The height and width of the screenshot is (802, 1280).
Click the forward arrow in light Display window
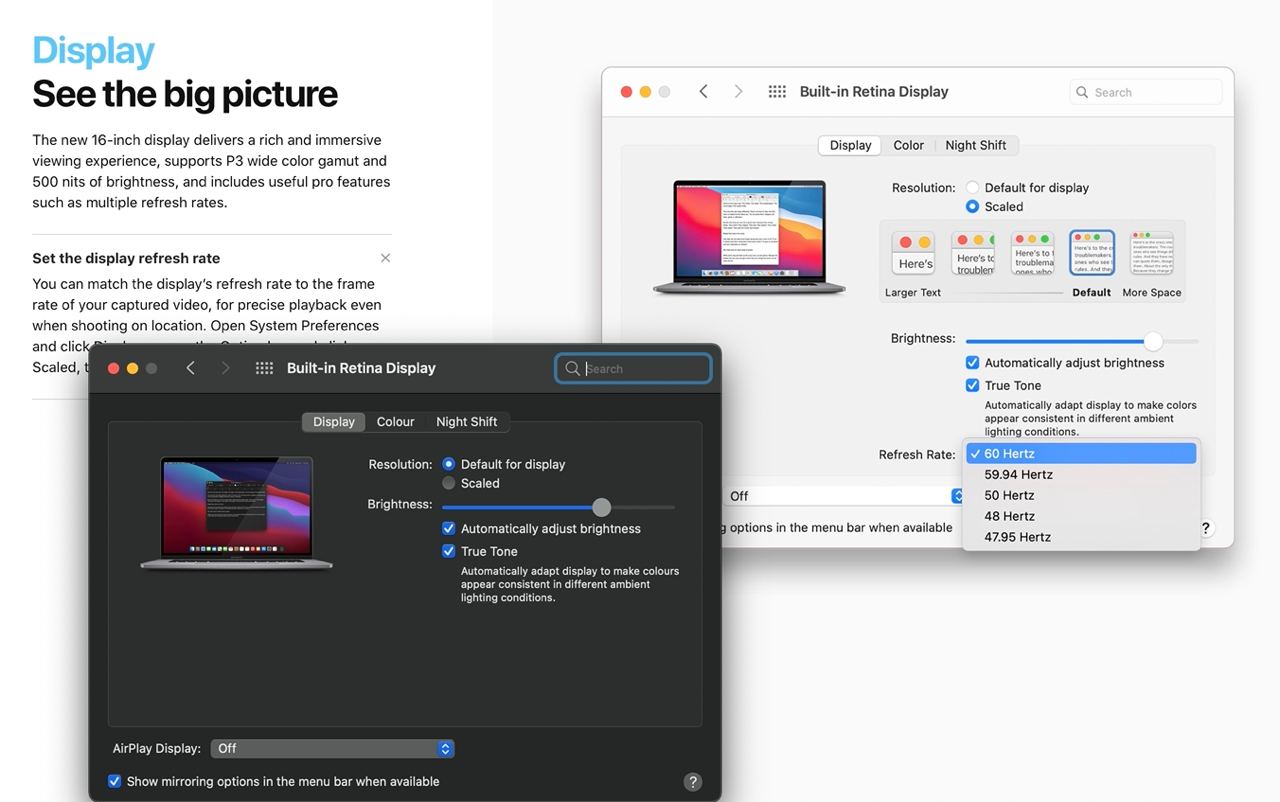(738, 91)
